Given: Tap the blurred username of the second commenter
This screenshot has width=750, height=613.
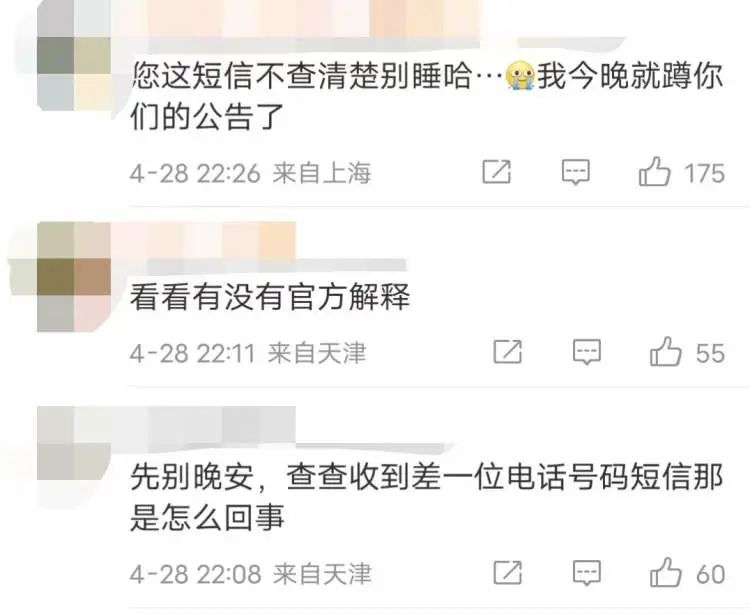Looking at the screenshot, I should (x=203, y=241).
